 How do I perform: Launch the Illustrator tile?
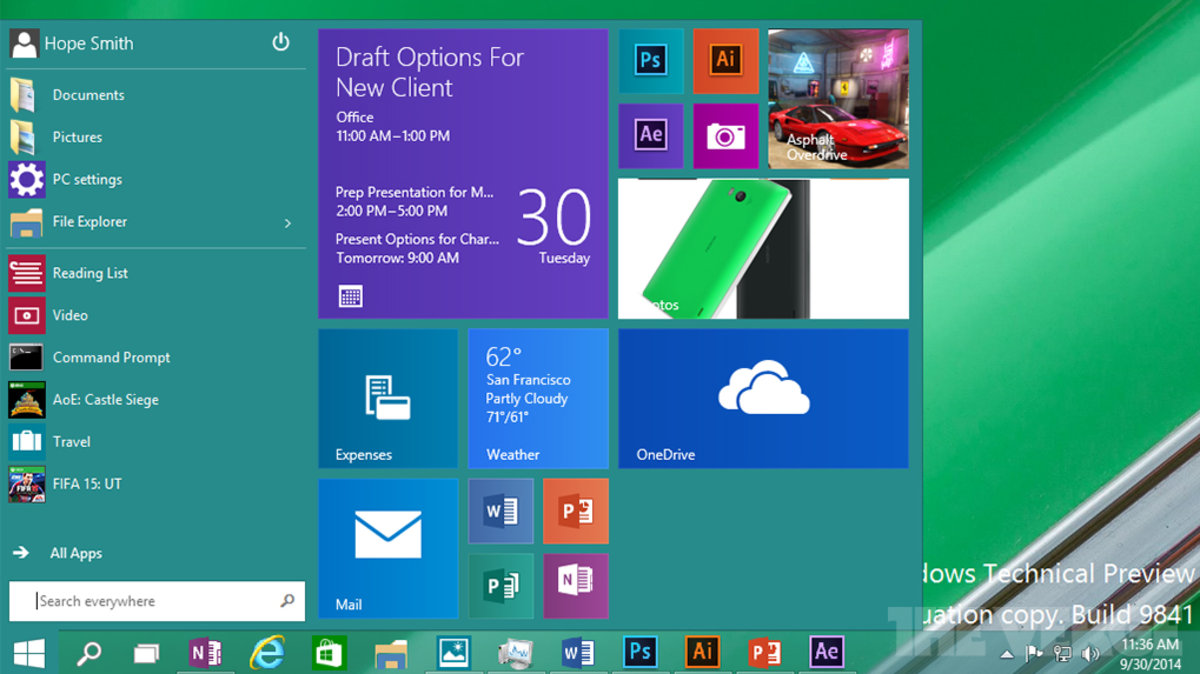tap(725, 61)
